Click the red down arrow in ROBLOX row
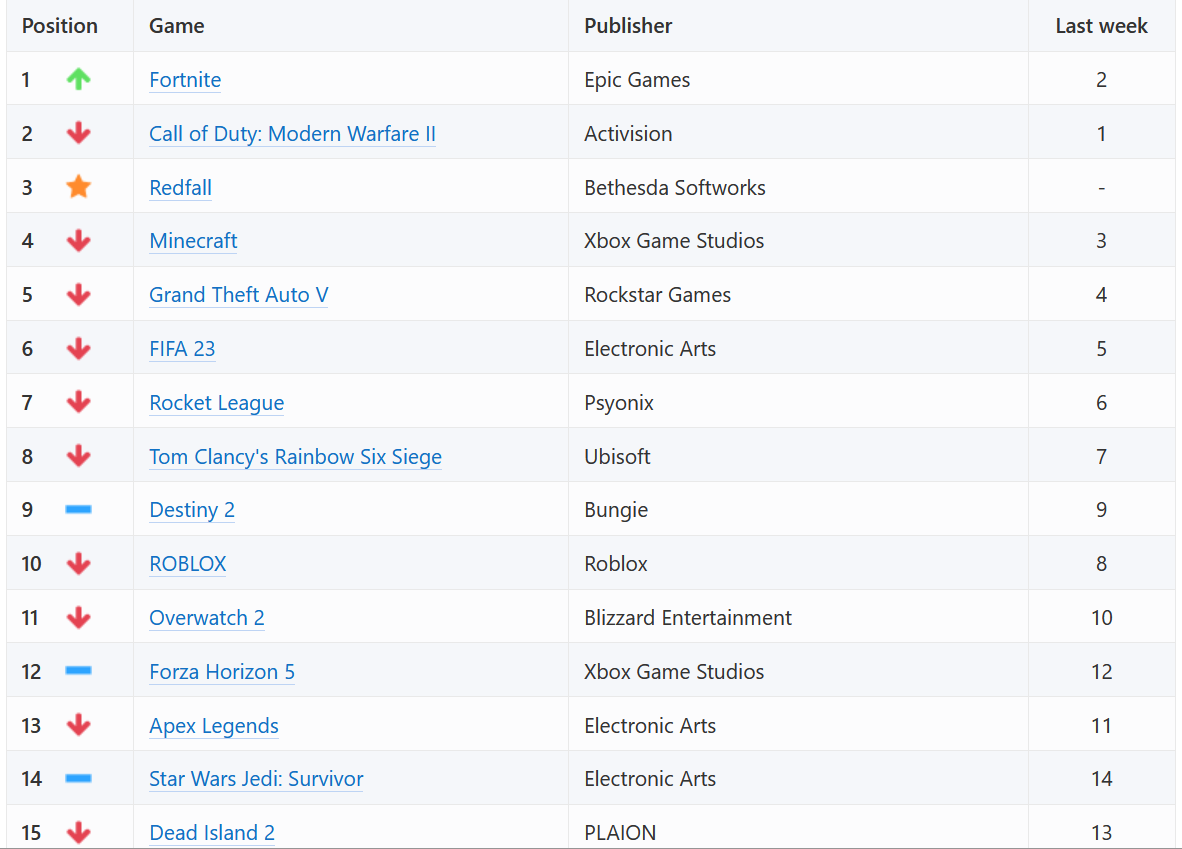1182x849 pixels. click(78, 564)
